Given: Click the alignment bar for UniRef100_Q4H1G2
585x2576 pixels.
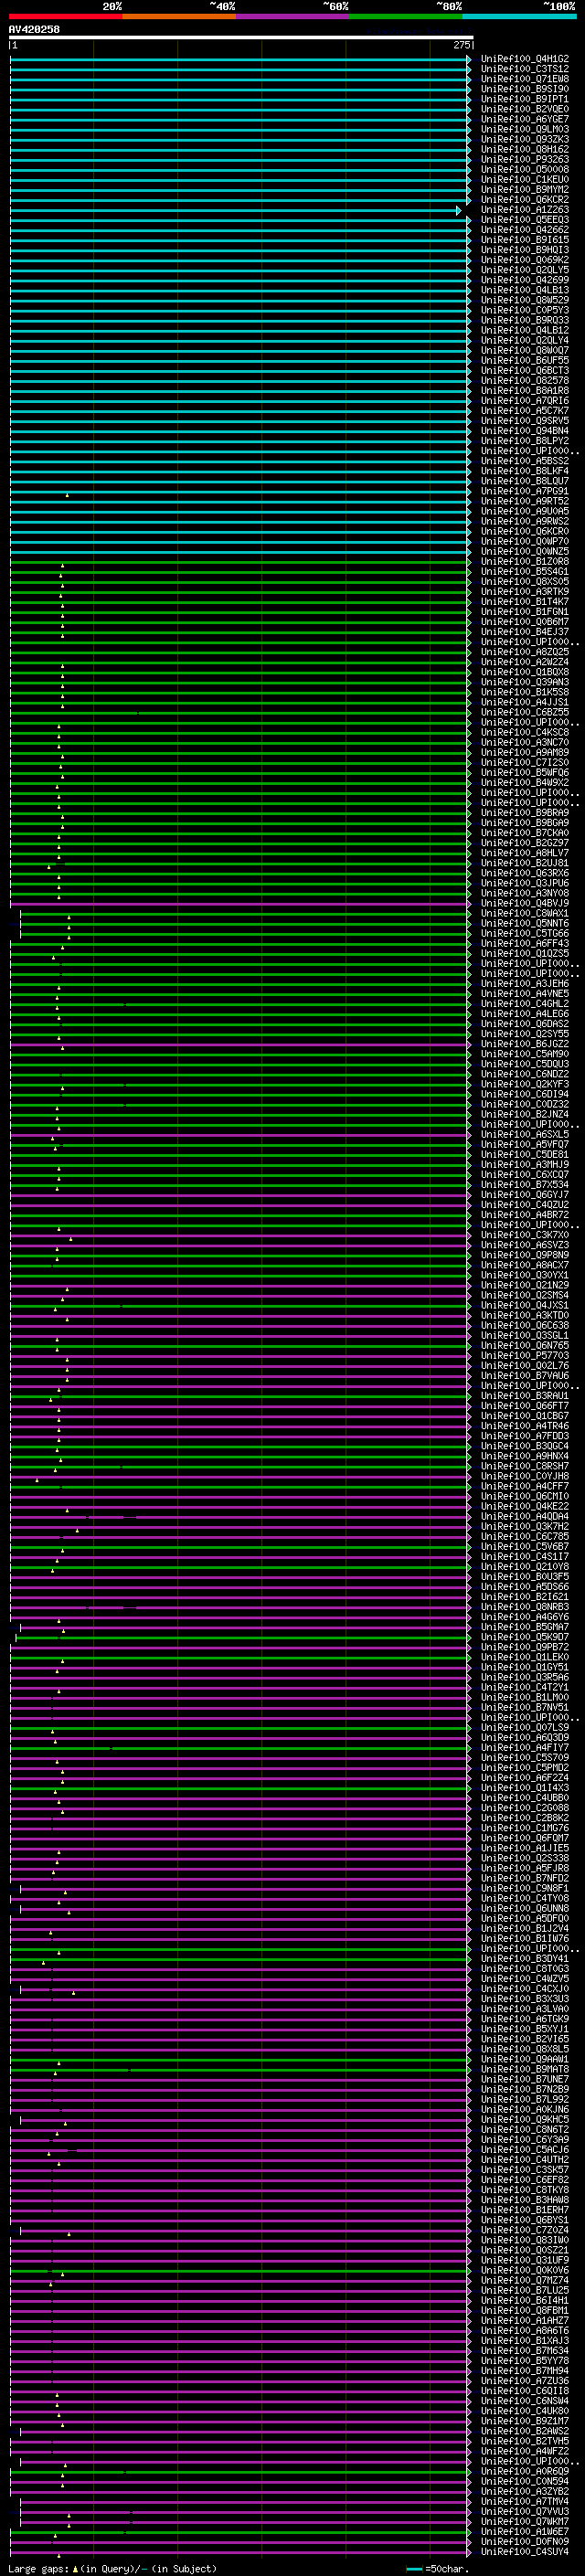Looking at the screenshot, I should coord(240,60).
